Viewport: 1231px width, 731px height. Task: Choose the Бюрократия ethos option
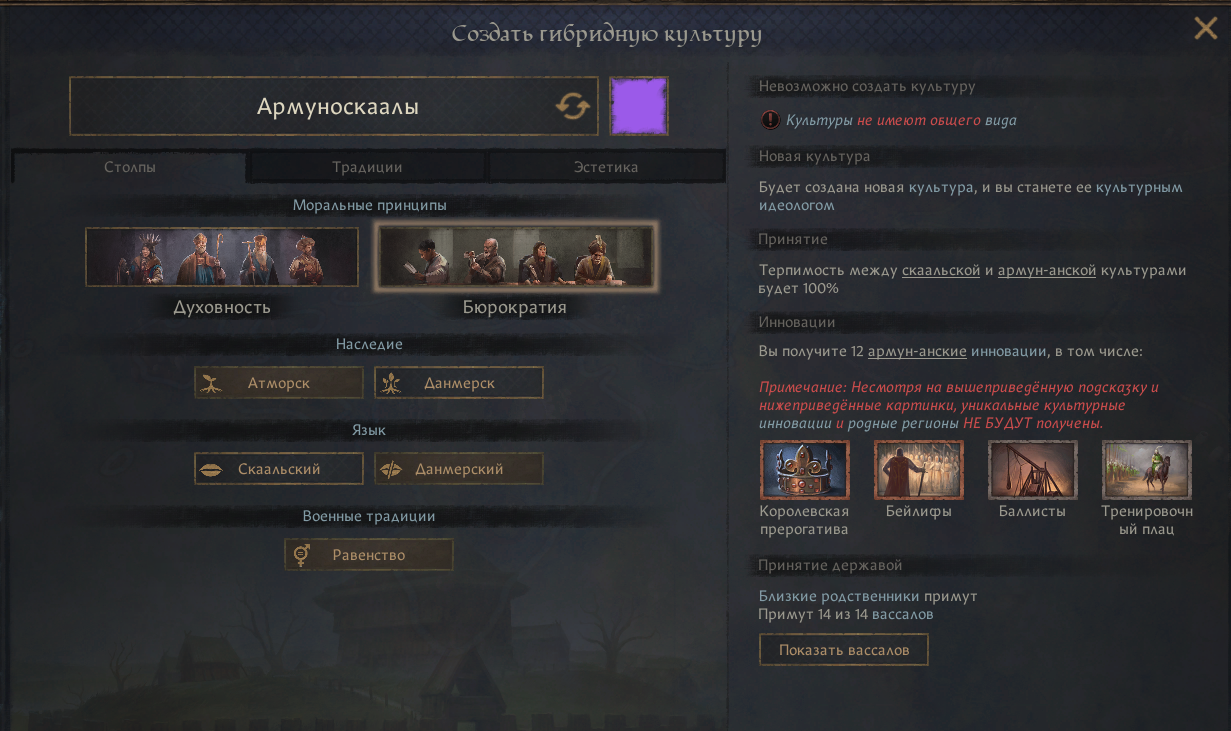pyautogui.click(x=514, y=257)
